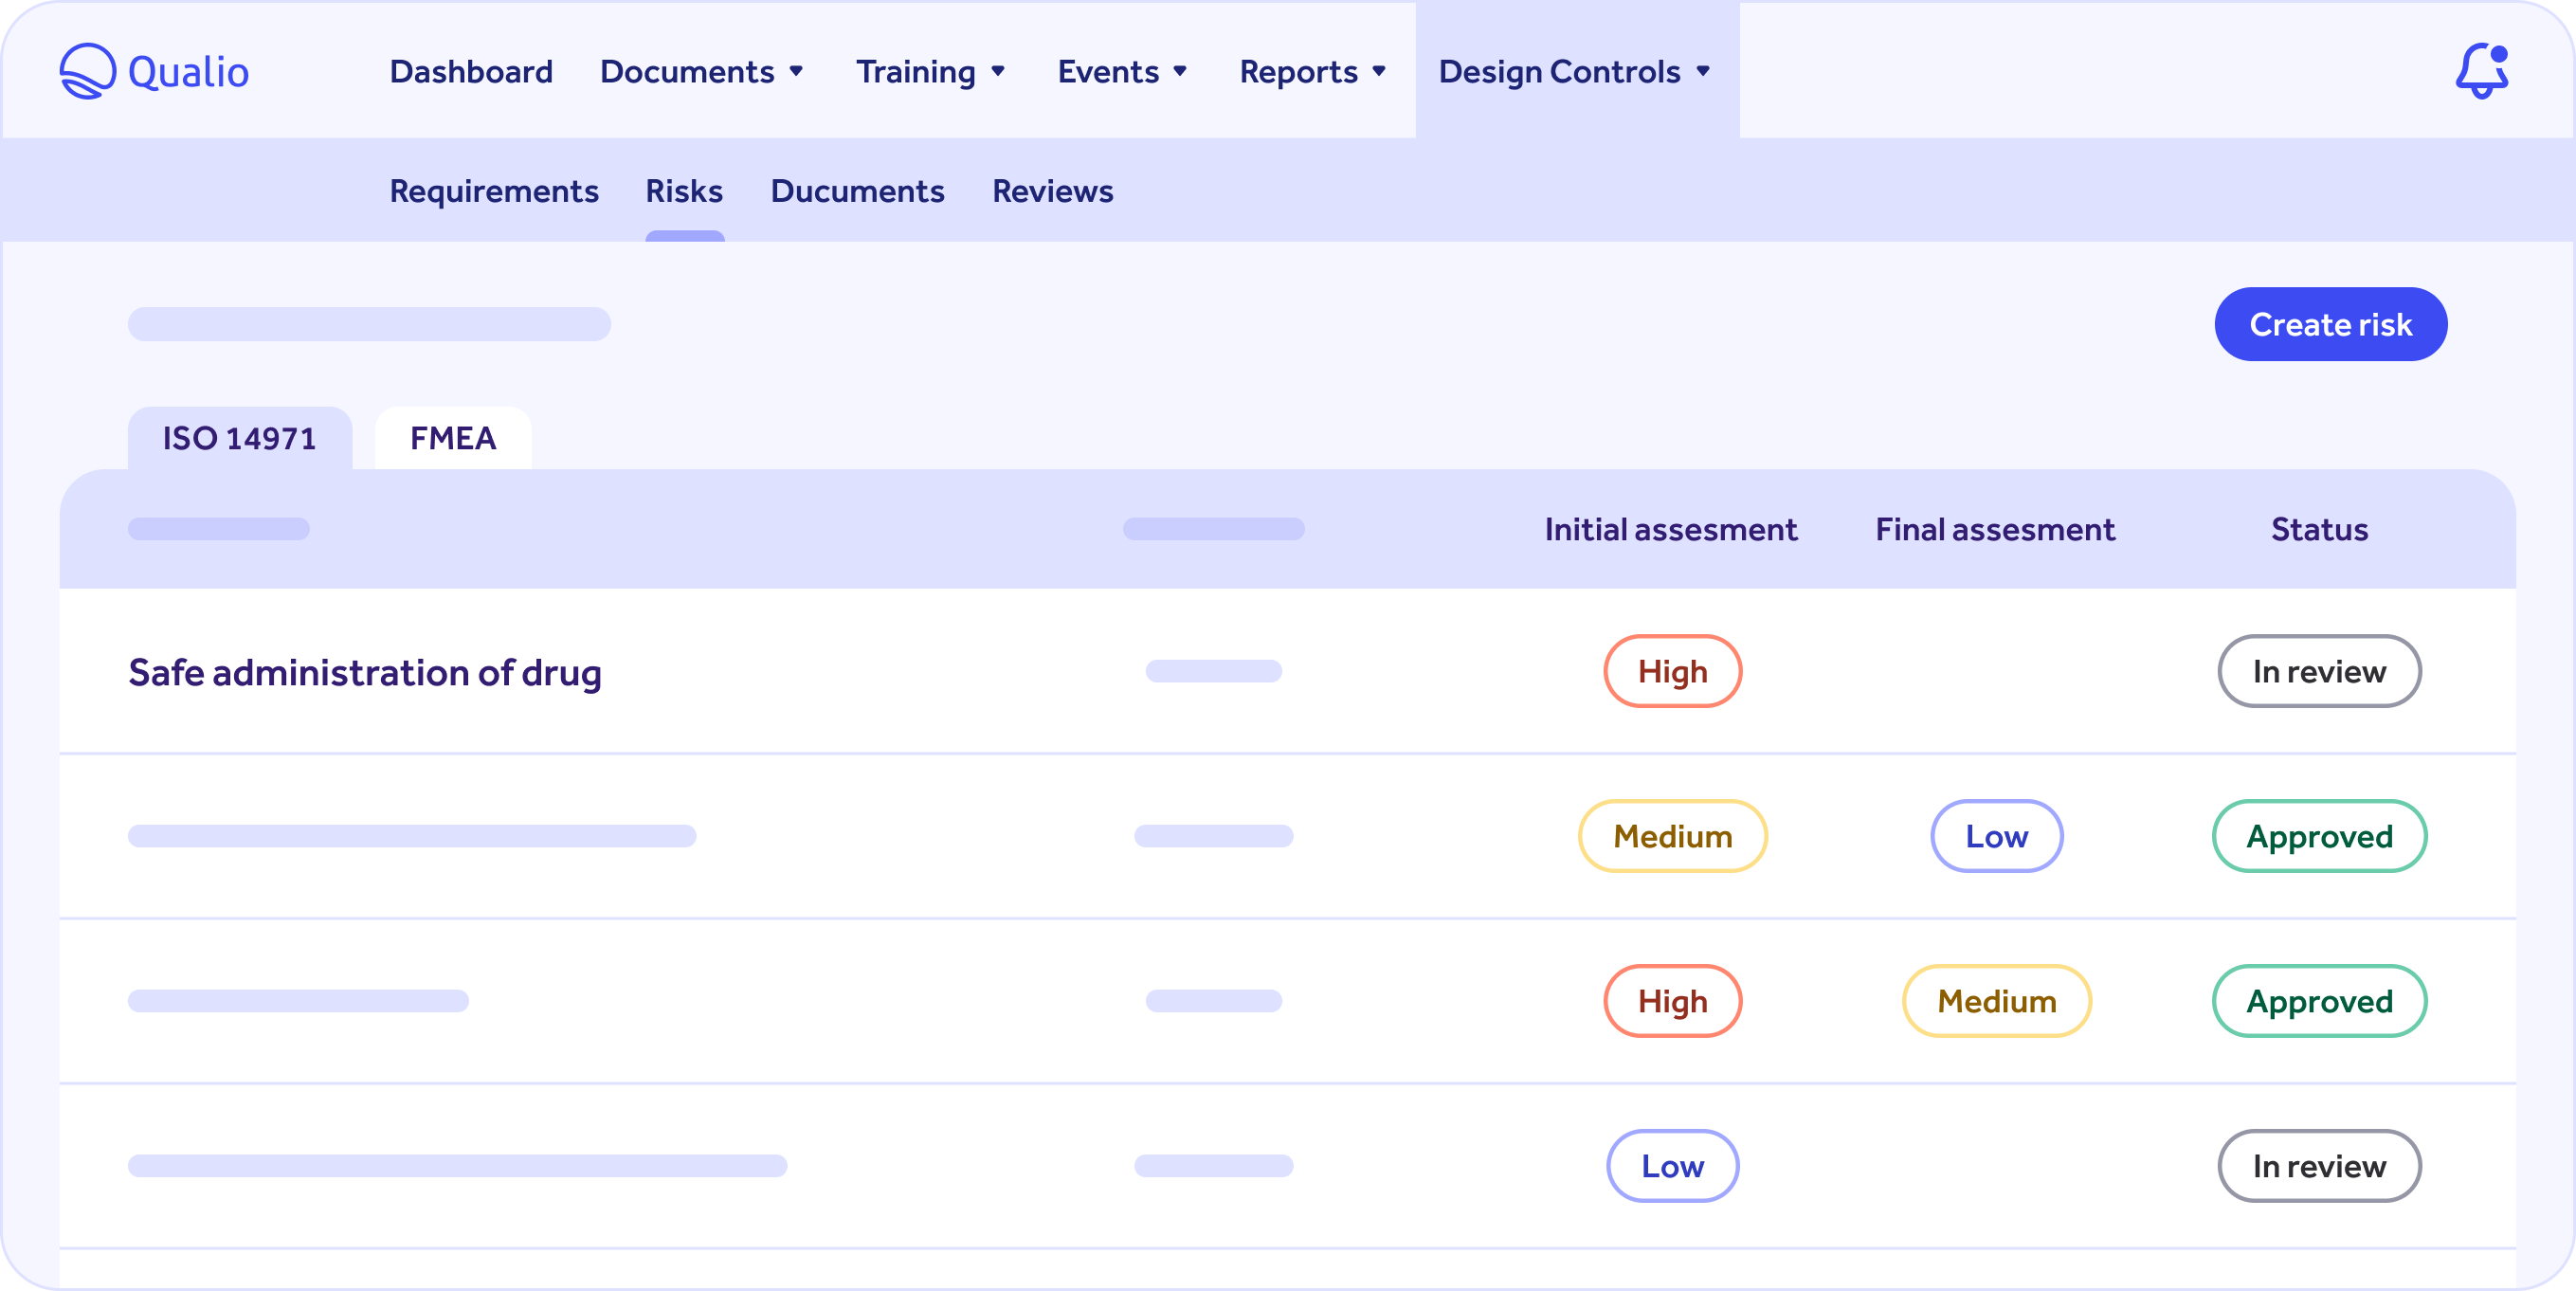This screenshot has width=2576, height=1291.
Task: Collapse the Design Controls dropdown
Action: coord(1575,71)
